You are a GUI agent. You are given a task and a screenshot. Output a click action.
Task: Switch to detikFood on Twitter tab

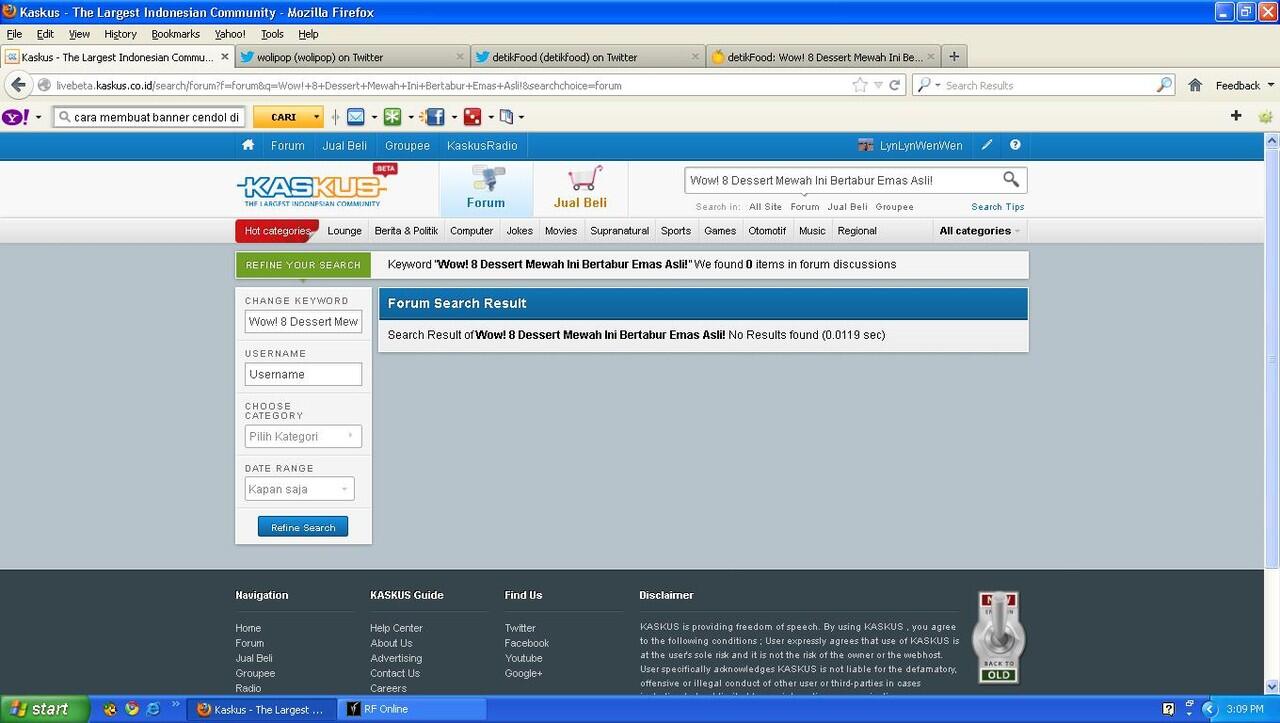tap(587, 57)
